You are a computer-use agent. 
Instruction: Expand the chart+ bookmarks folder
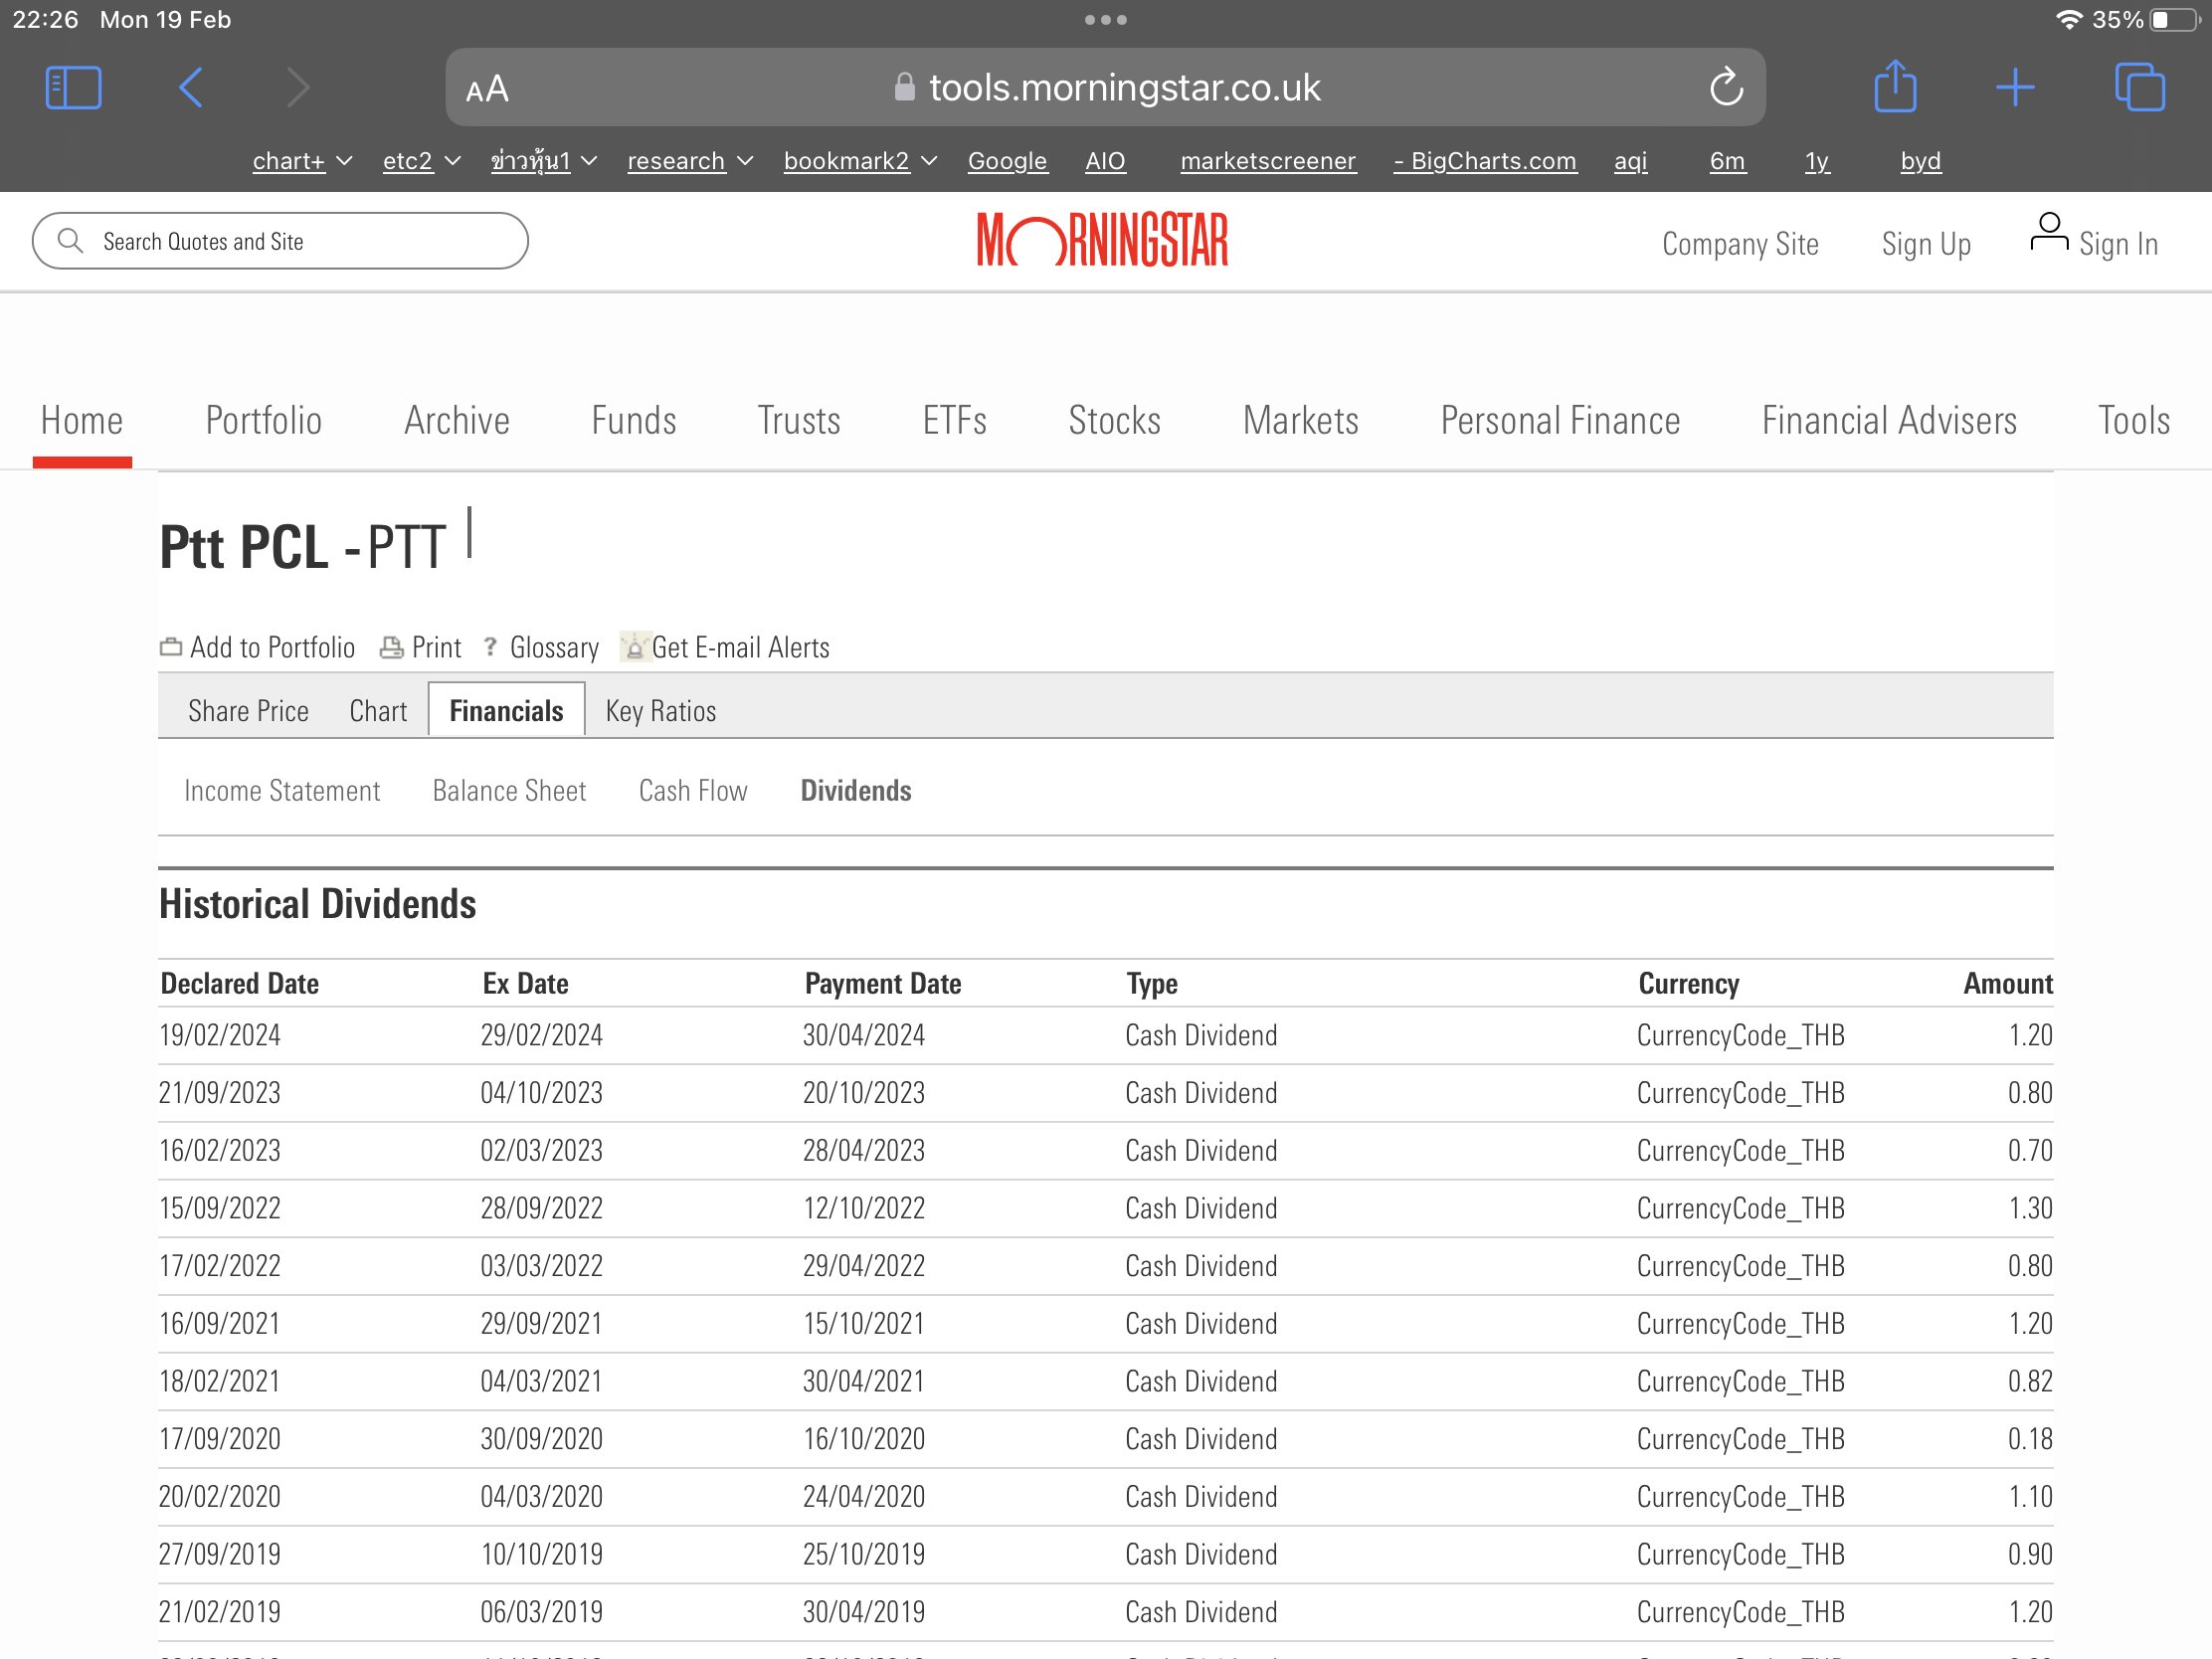(x=302, y=161)
